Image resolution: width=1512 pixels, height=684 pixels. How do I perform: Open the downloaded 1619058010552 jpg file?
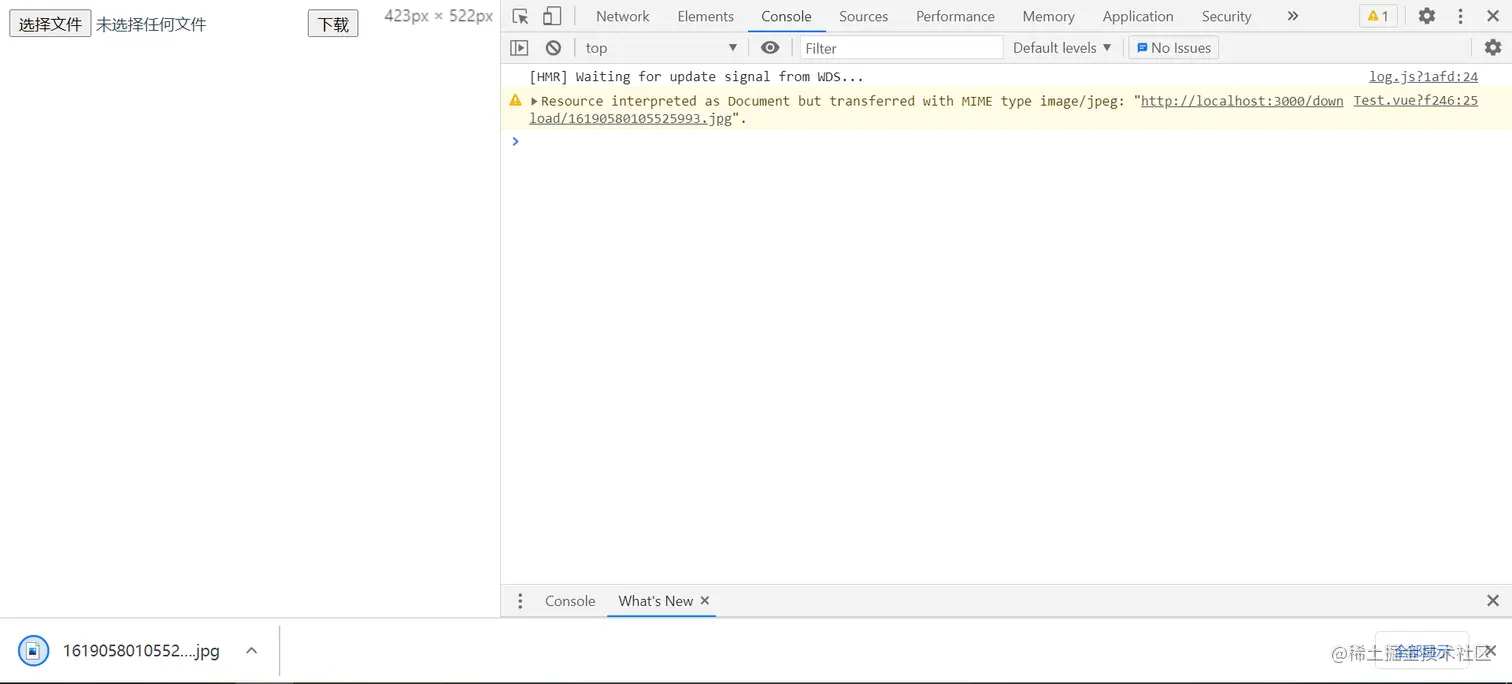click(x=141, y=651)
